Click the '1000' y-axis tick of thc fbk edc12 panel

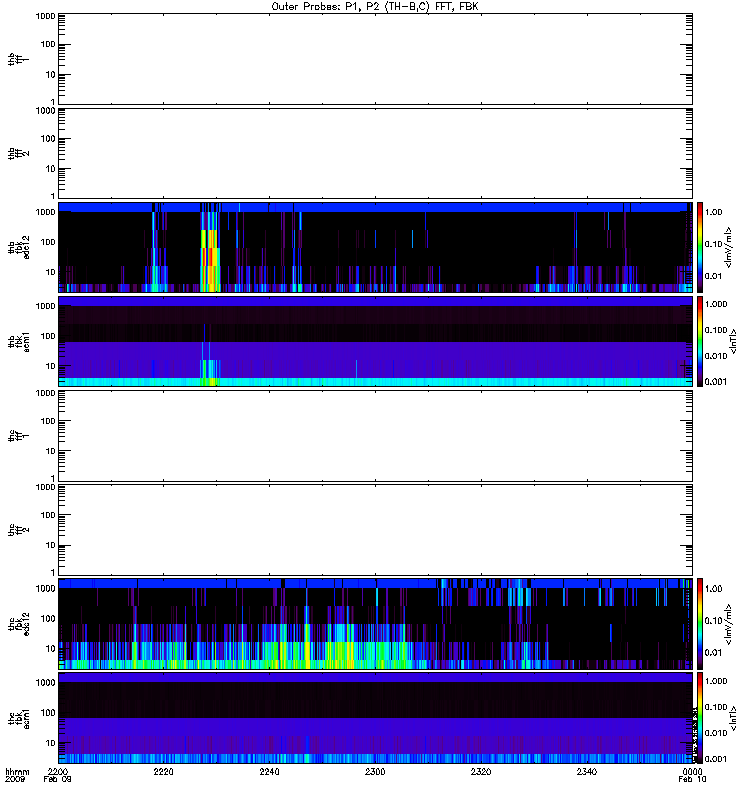[45, 588]
